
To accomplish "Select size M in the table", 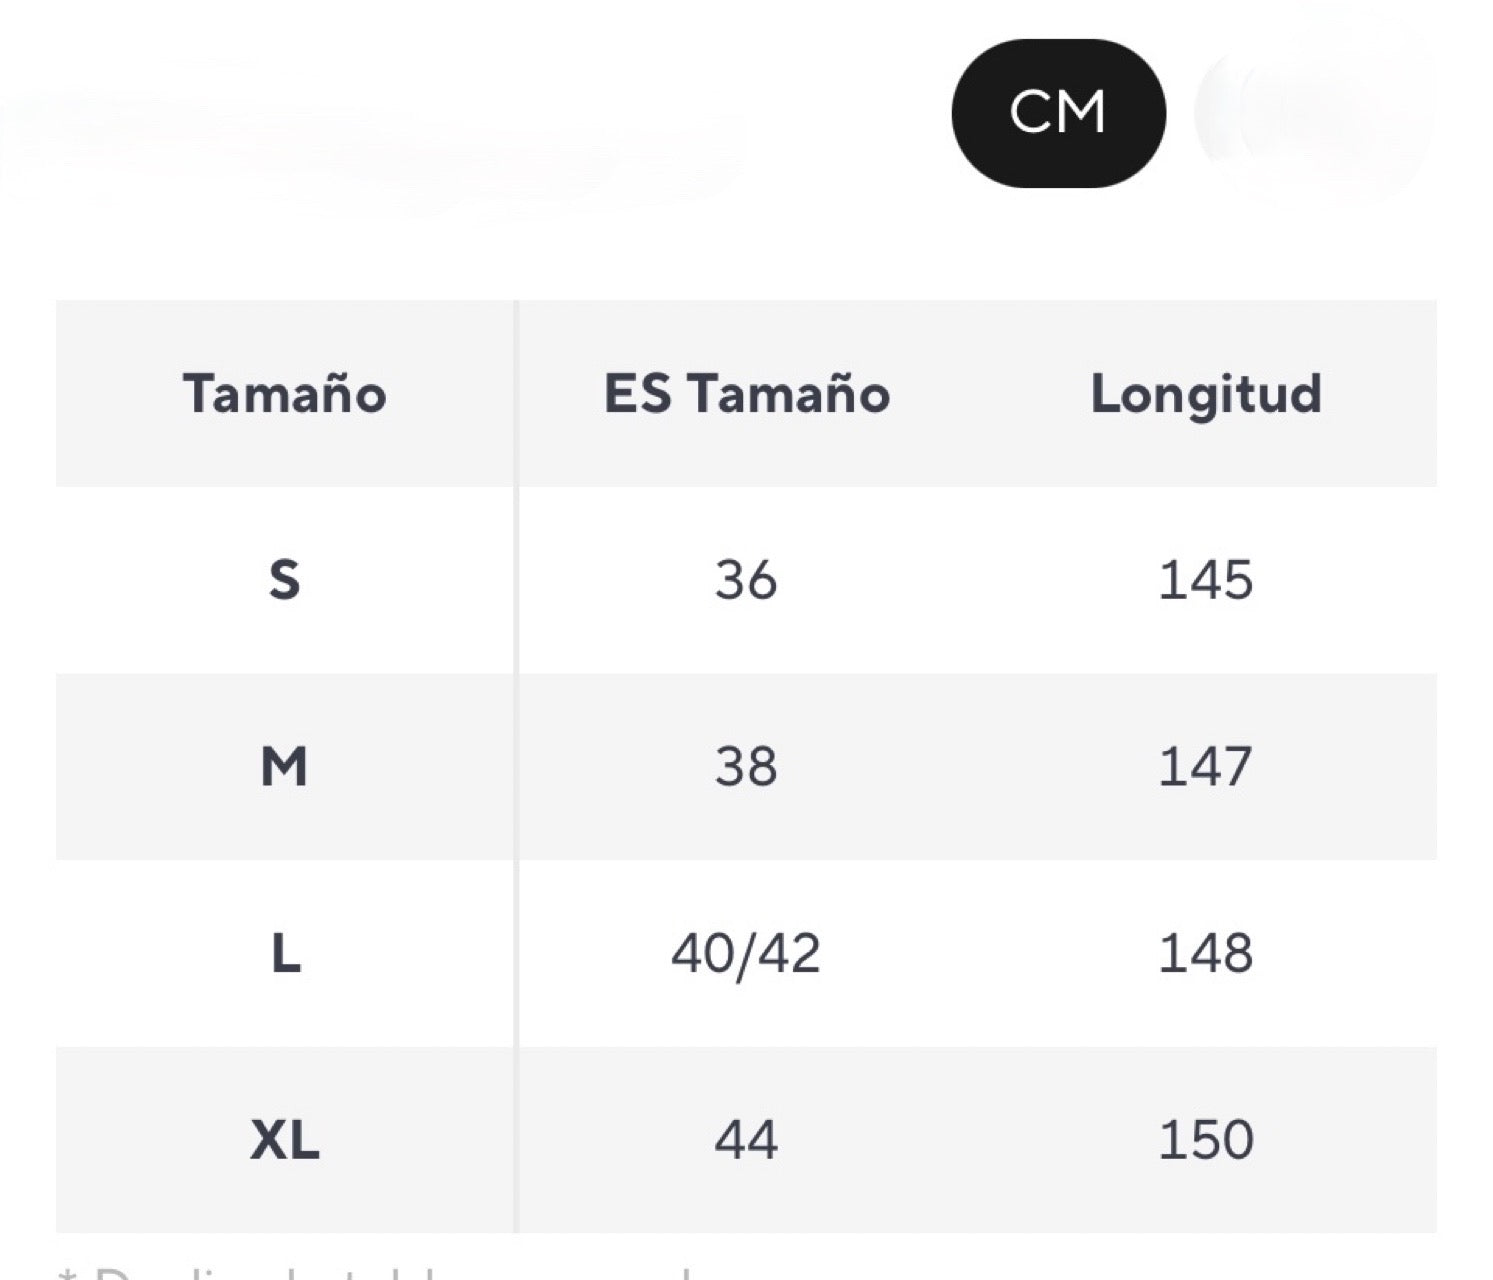I will tap(285, 767).
